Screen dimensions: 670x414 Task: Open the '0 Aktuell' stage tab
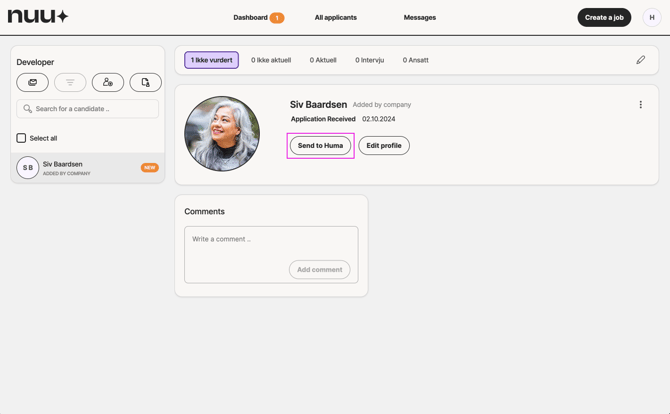(x=323, y=60)
